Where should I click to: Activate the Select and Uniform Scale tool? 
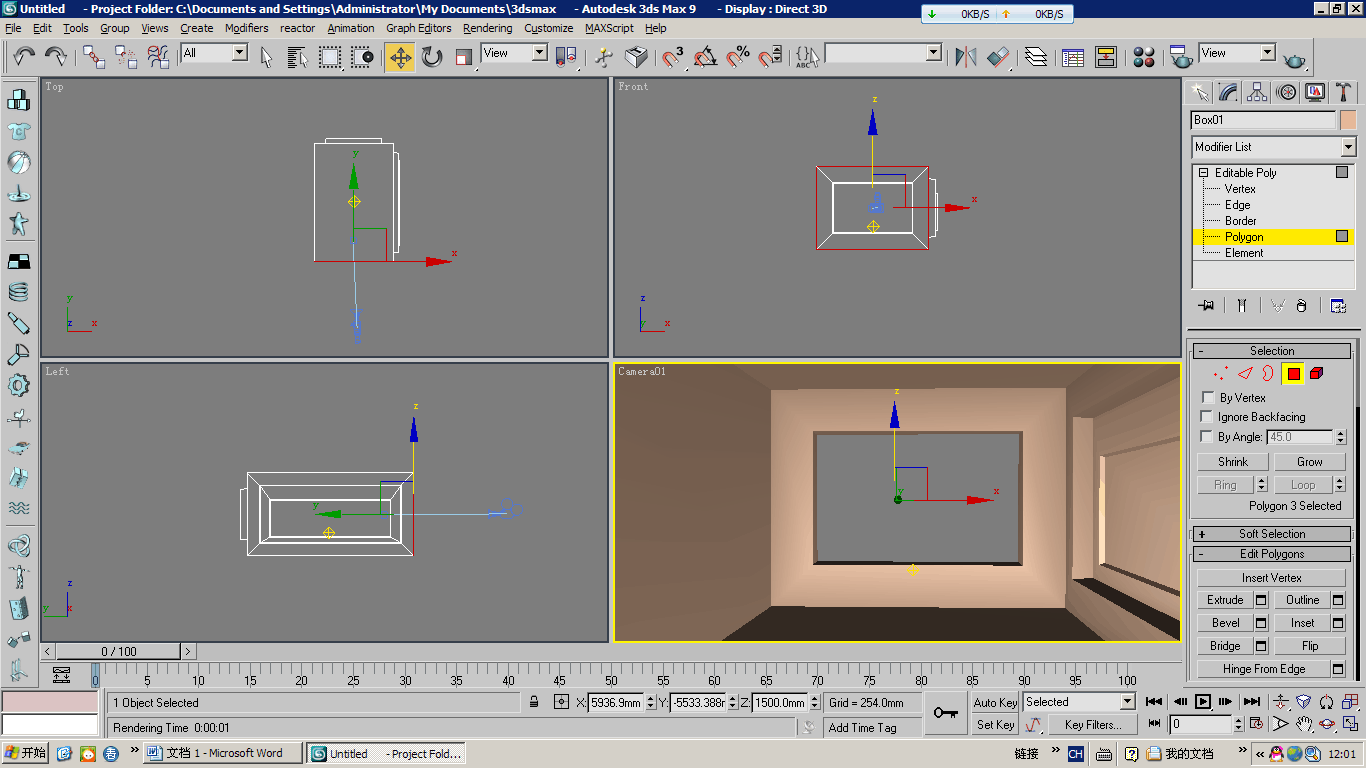click(464, 56)
